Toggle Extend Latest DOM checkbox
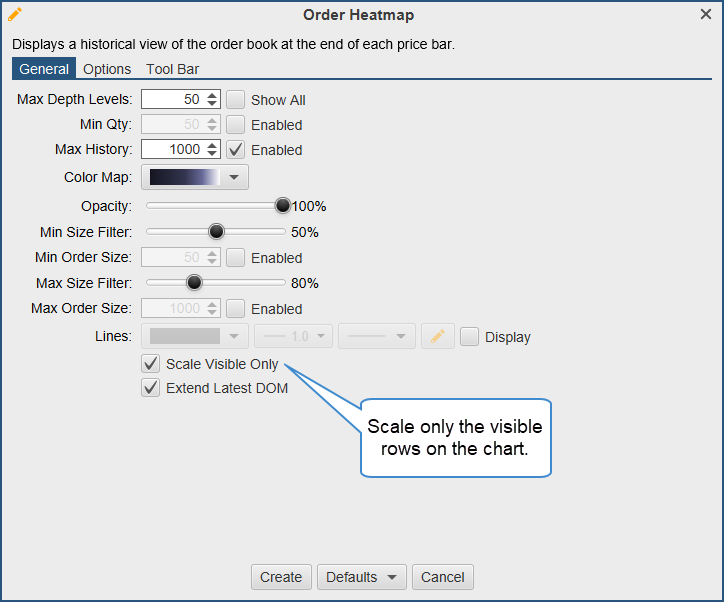Image resolution: width=724 pixels, height=602 pixels. [x=151, y=388]
